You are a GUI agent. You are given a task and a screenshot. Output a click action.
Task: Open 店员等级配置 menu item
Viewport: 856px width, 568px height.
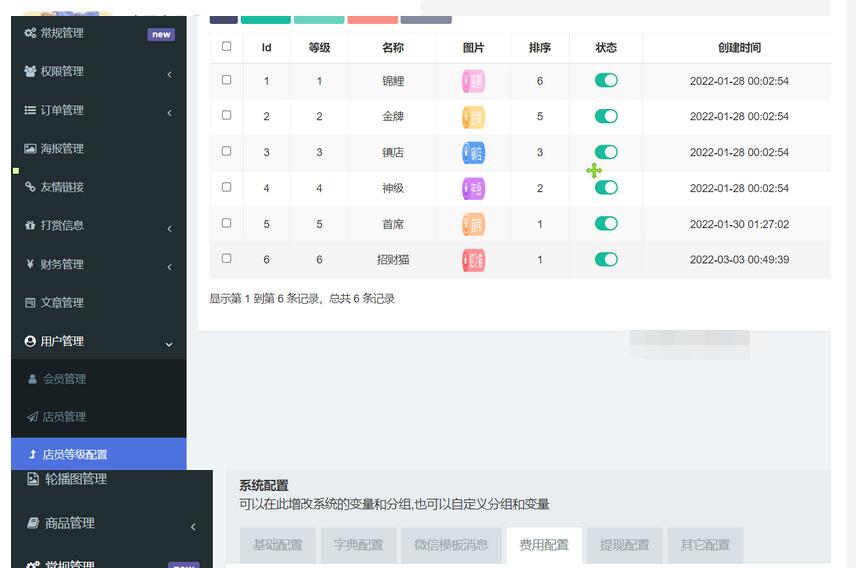click(98, 454)
